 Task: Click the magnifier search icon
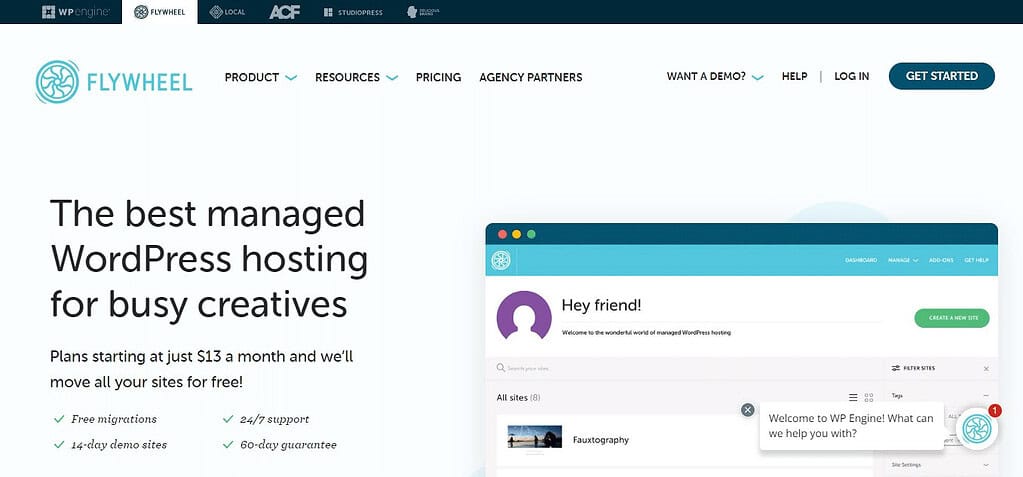[500, 368]
